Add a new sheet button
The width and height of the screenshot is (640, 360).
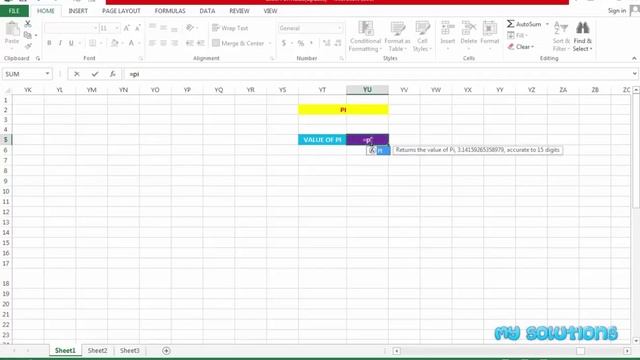[166, 351]
